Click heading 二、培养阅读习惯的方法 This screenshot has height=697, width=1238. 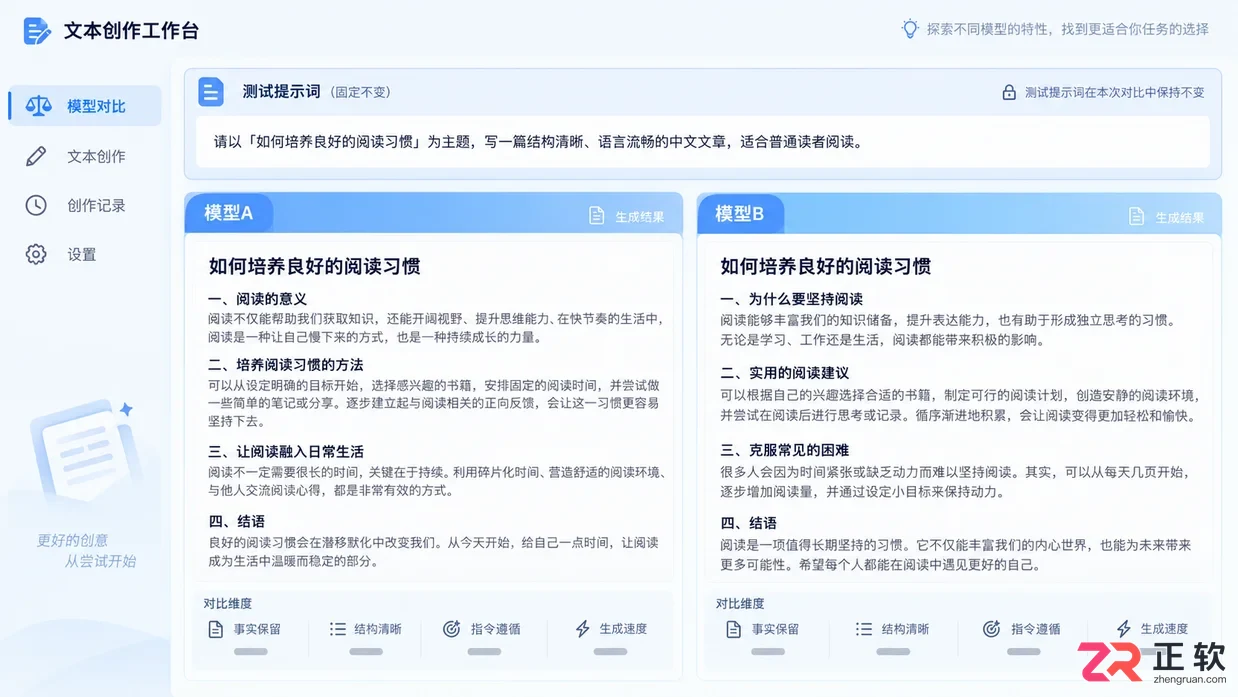286,365
